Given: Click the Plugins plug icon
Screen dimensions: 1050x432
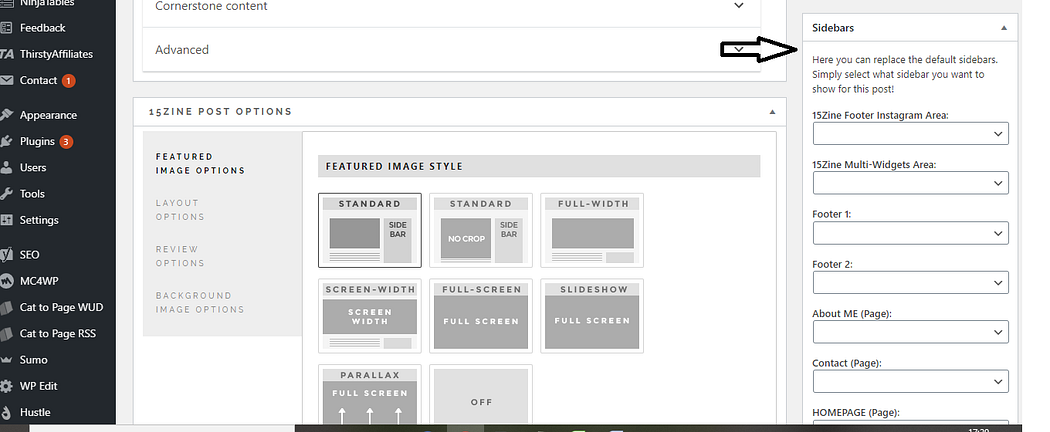Looking at the screenshot, I should click(6, 141).
